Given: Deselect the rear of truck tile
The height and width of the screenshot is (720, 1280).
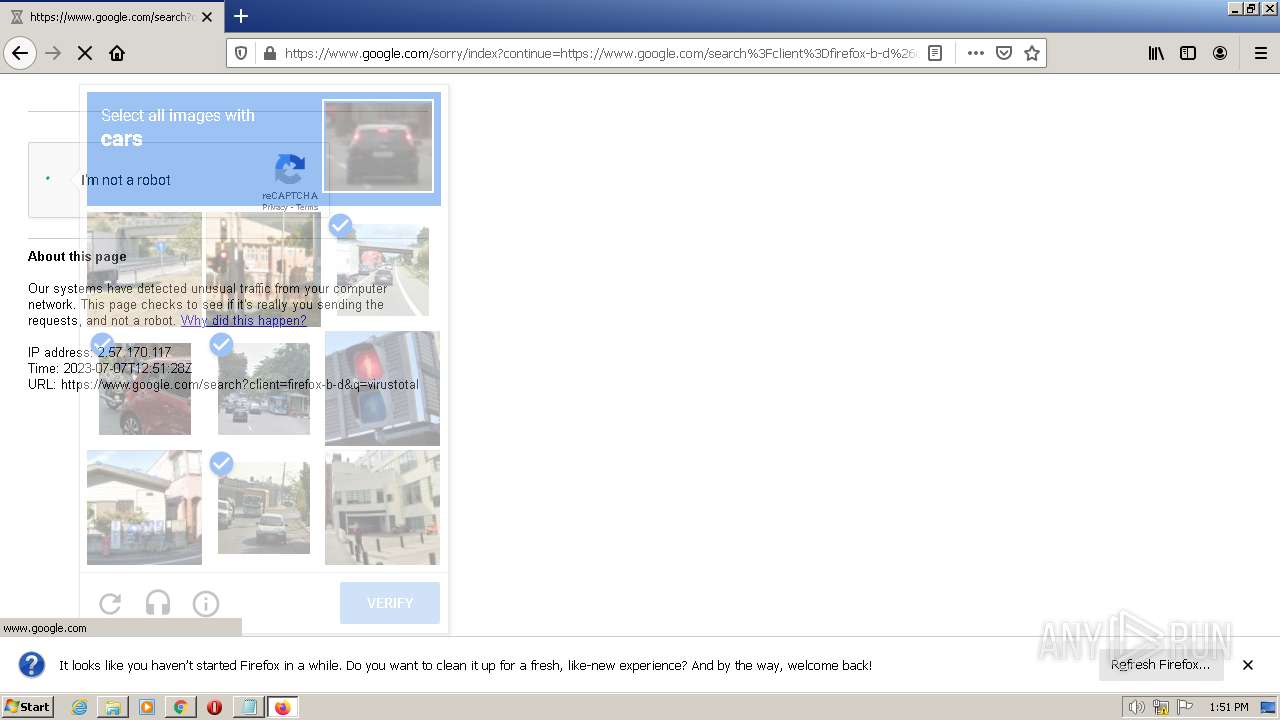Looking at the screenshot, I should (263, 507).
